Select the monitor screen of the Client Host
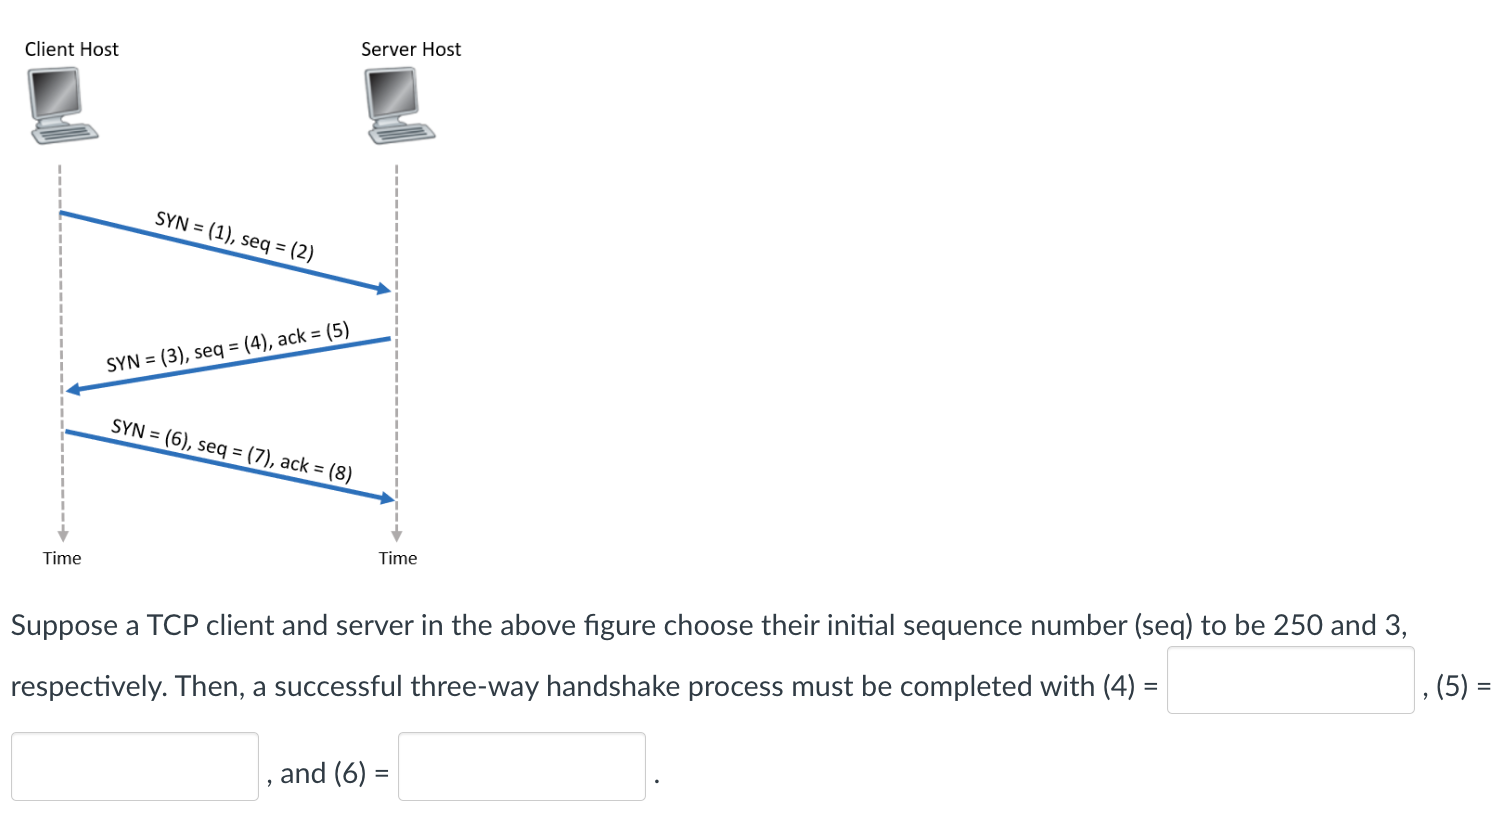Viewport: 1500px width, 818px height. (55, 95)
